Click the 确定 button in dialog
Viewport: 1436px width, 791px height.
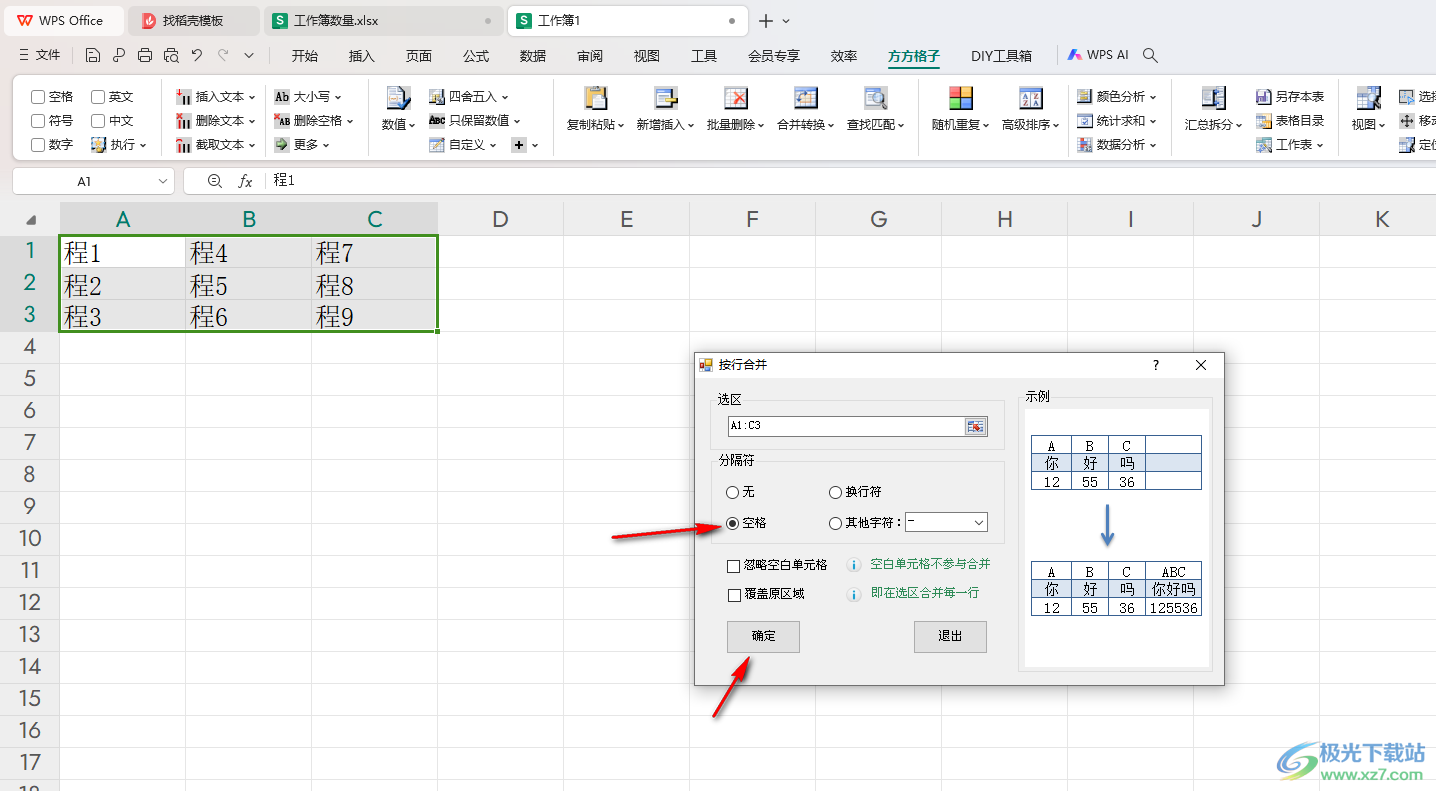763,636
